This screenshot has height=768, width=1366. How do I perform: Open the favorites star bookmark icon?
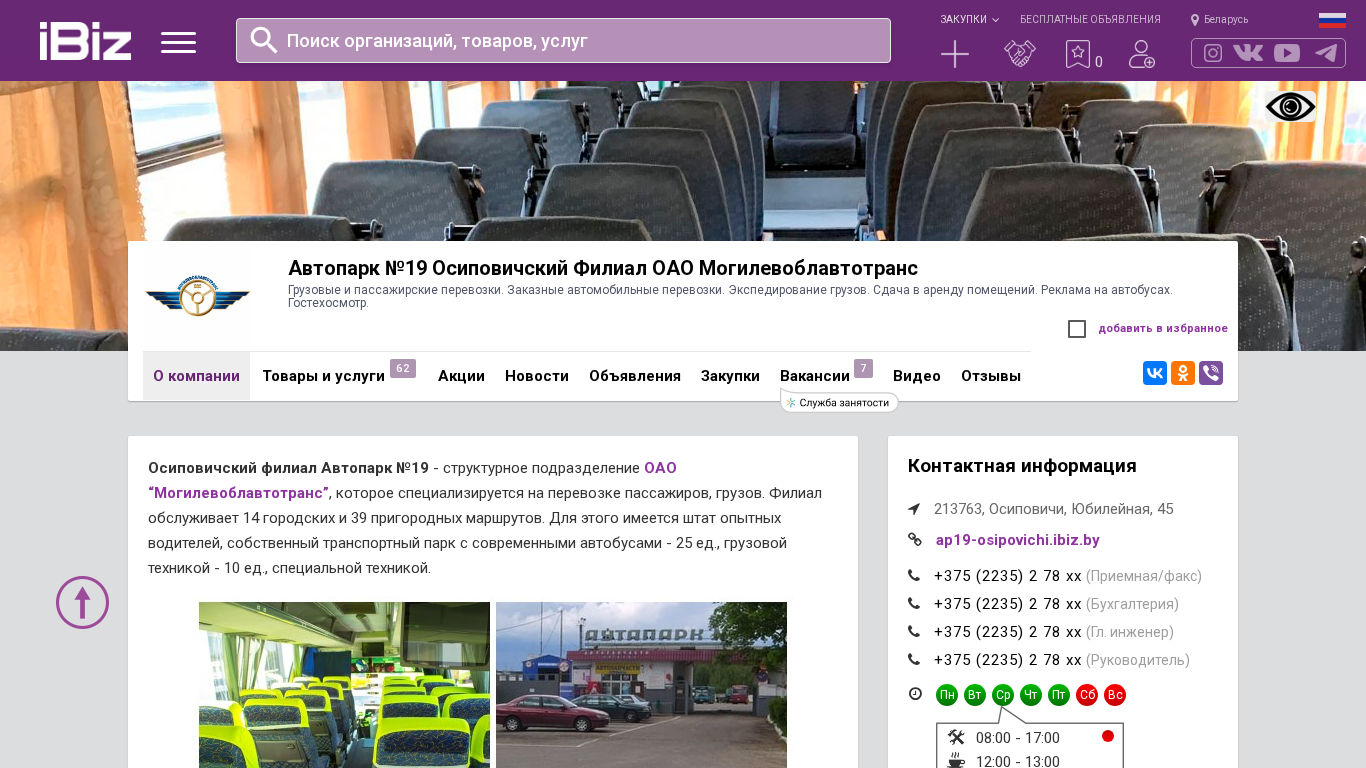1078,54
